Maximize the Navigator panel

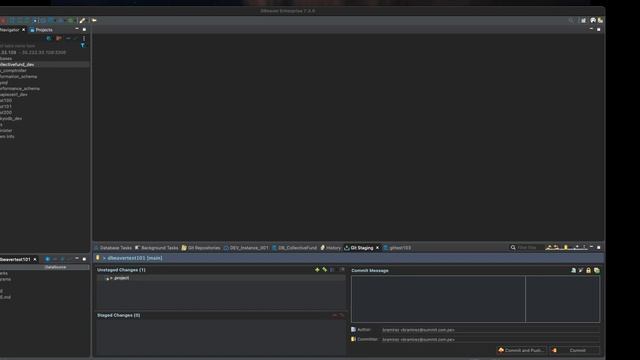tap(84, 29)
